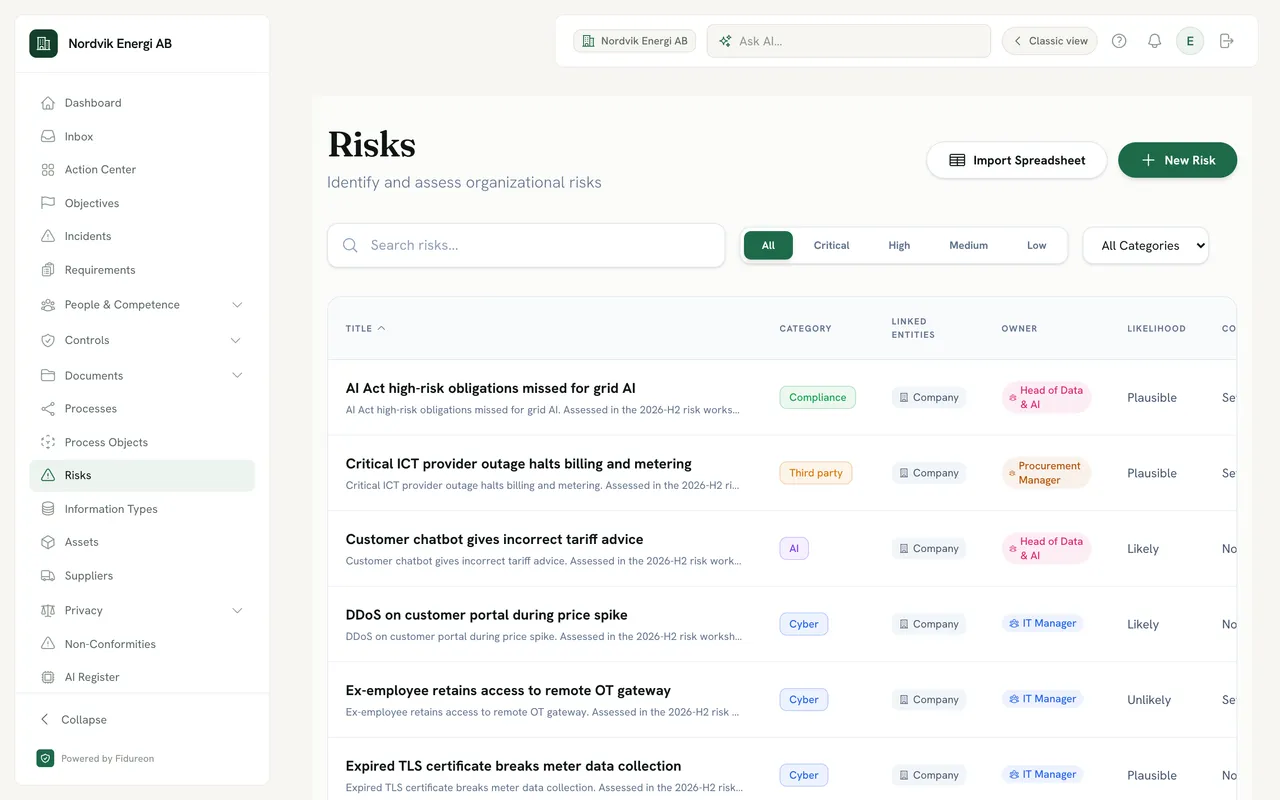Click the Process Objects icon

pyautogui.click(x=48, y=442)
